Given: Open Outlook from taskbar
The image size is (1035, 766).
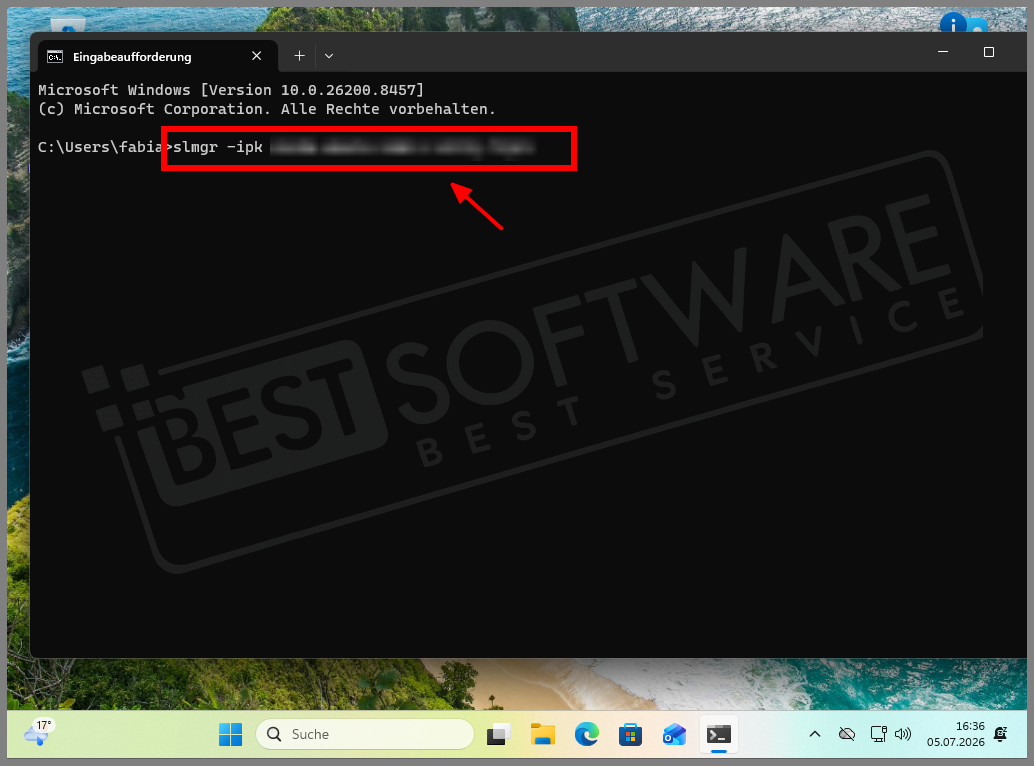Looking at the screenshot, I should coord(675,734).
